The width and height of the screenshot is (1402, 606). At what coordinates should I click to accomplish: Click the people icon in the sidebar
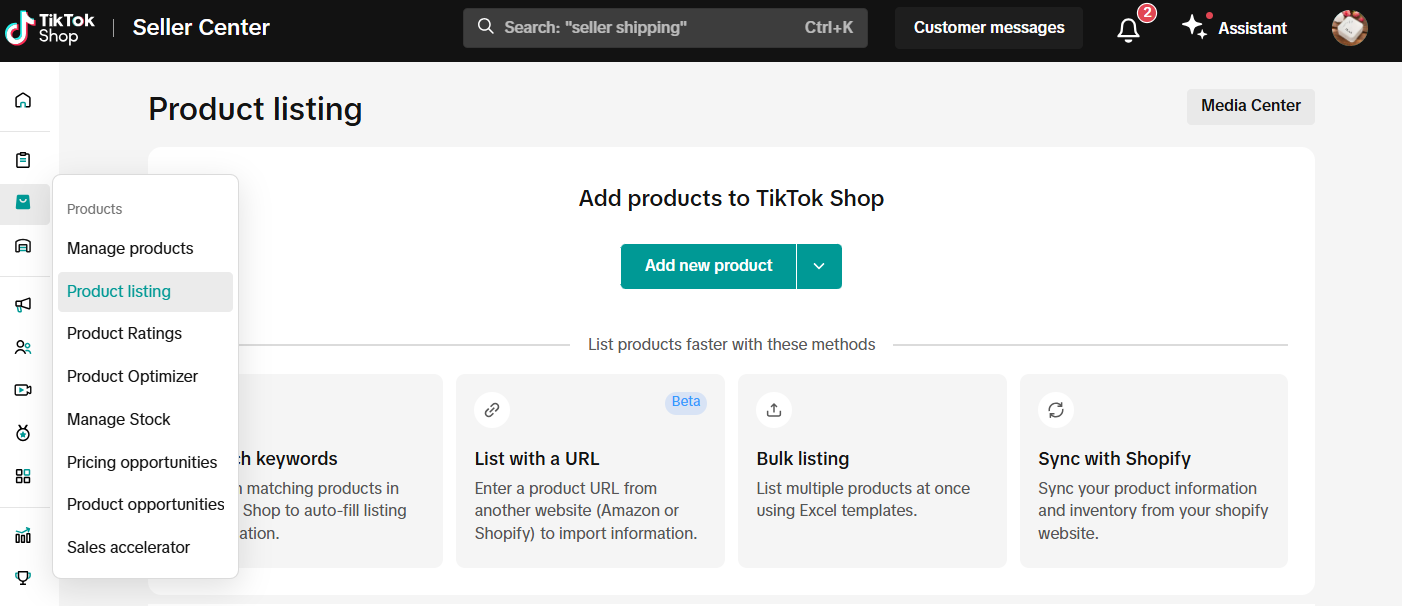click(23, 348)
